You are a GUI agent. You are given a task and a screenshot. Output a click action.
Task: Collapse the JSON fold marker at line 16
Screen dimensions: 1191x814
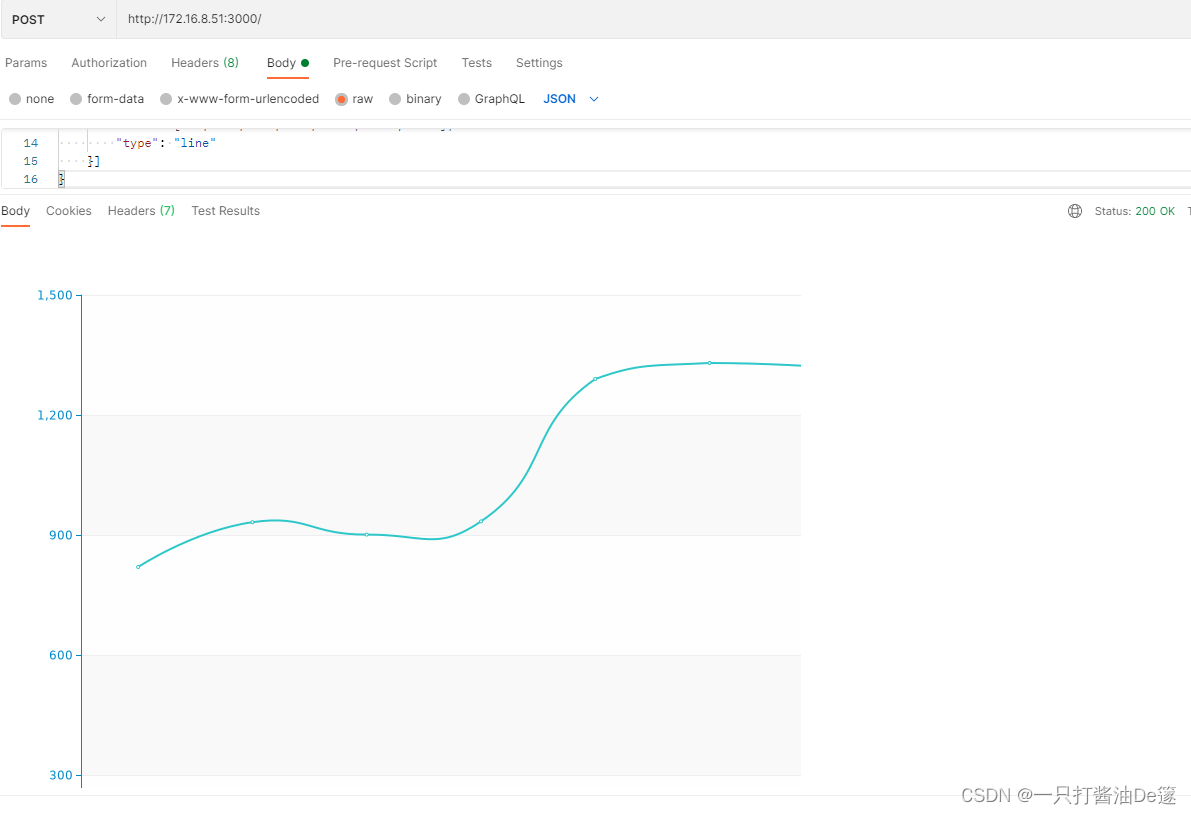pos(62,178)
